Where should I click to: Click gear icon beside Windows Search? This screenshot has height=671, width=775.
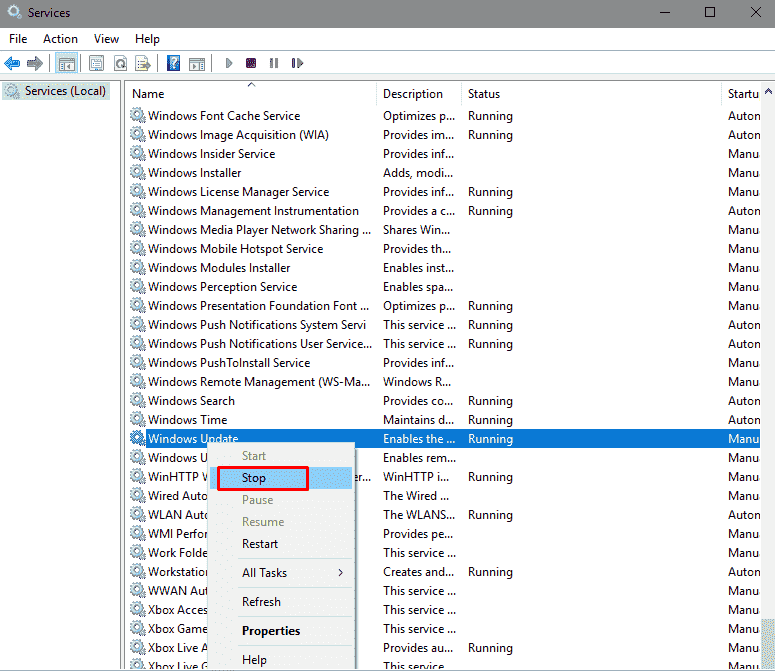pos(137,400)
